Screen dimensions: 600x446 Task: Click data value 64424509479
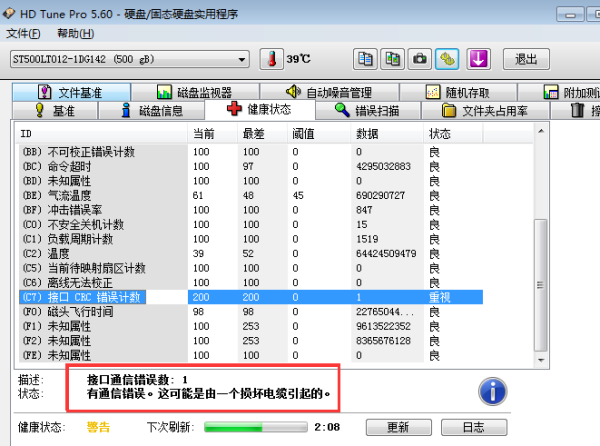click(386, 254)
